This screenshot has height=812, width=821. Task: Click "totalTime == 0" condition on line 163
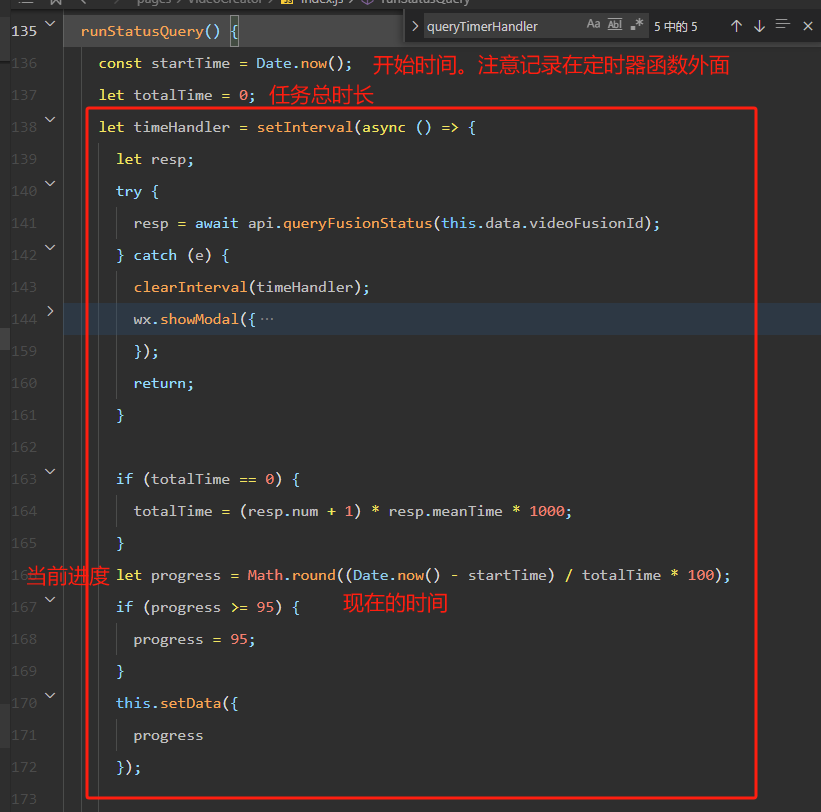point(212,480)
